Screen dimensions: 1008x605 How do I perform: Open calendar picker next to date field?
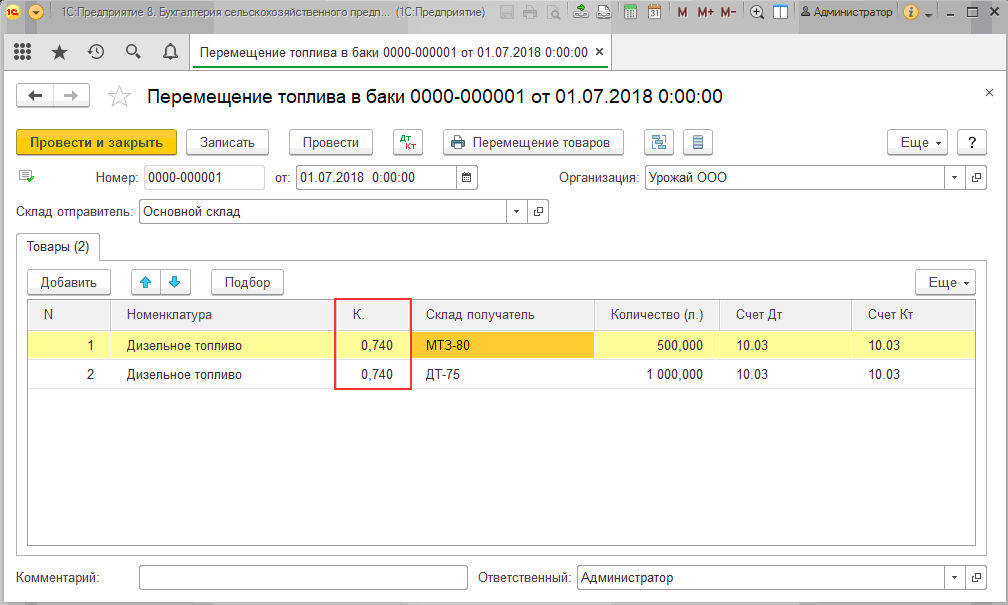466,178
